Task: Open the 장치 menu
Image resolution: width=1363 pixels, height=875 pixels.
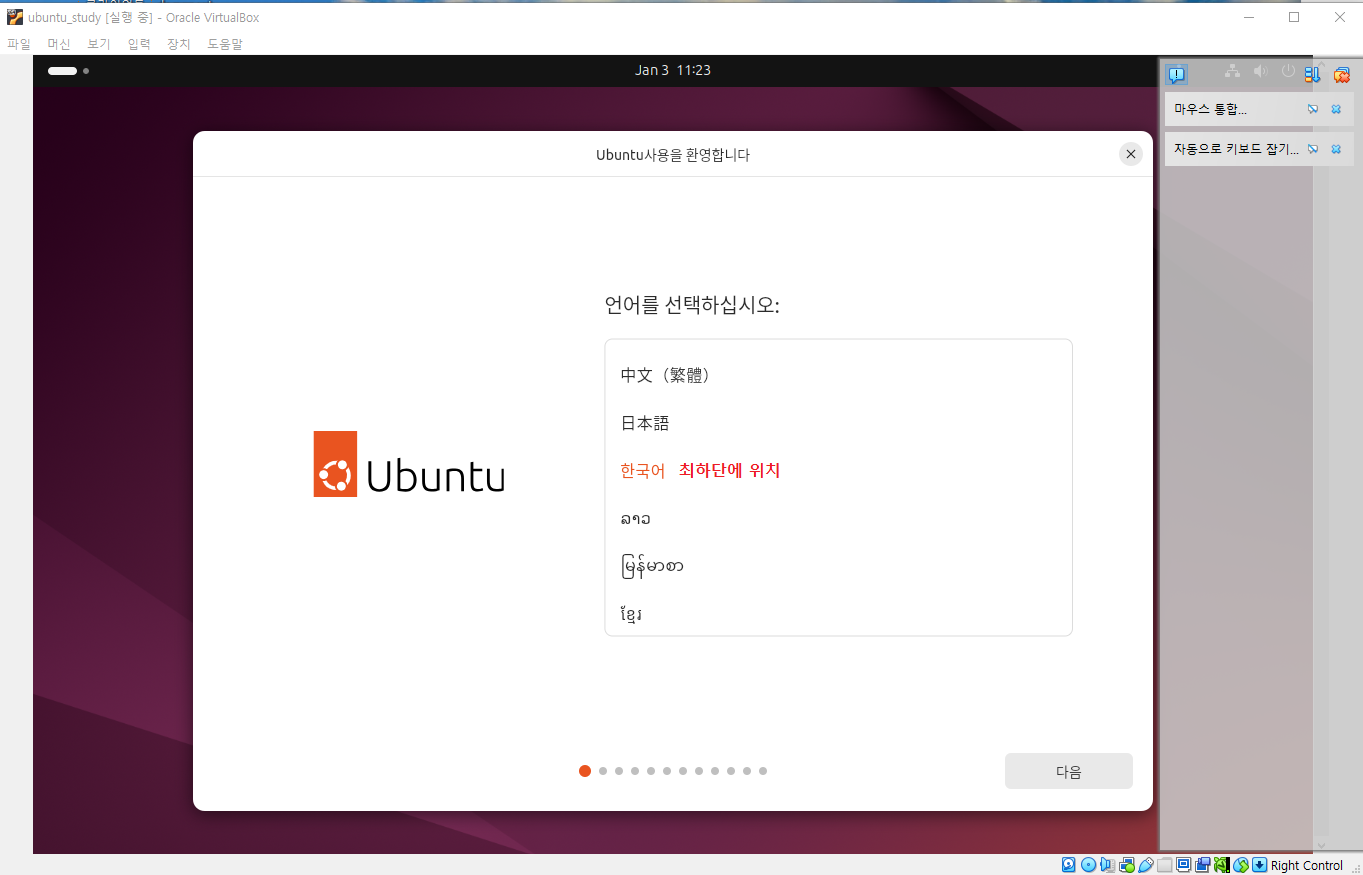Action: tap(179, 44)
